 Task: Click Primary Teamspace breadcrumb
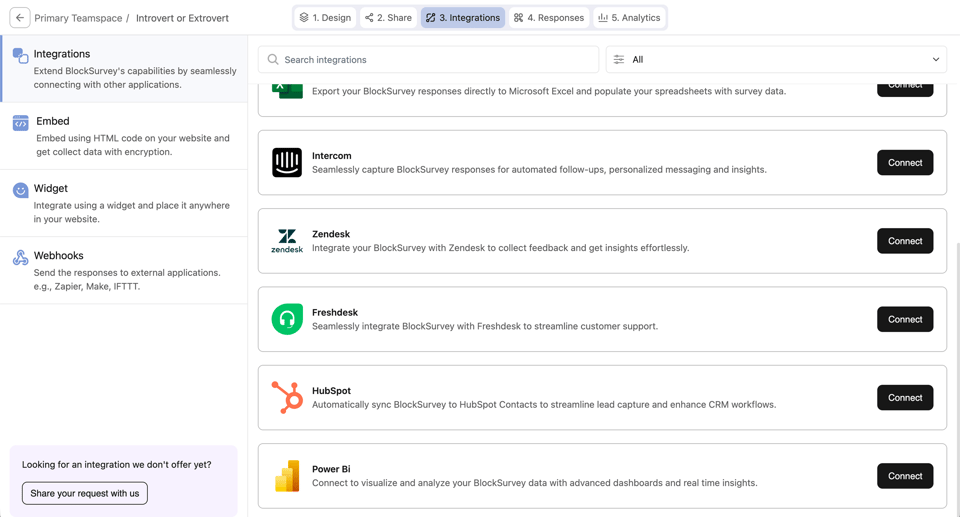coord(78,18)
